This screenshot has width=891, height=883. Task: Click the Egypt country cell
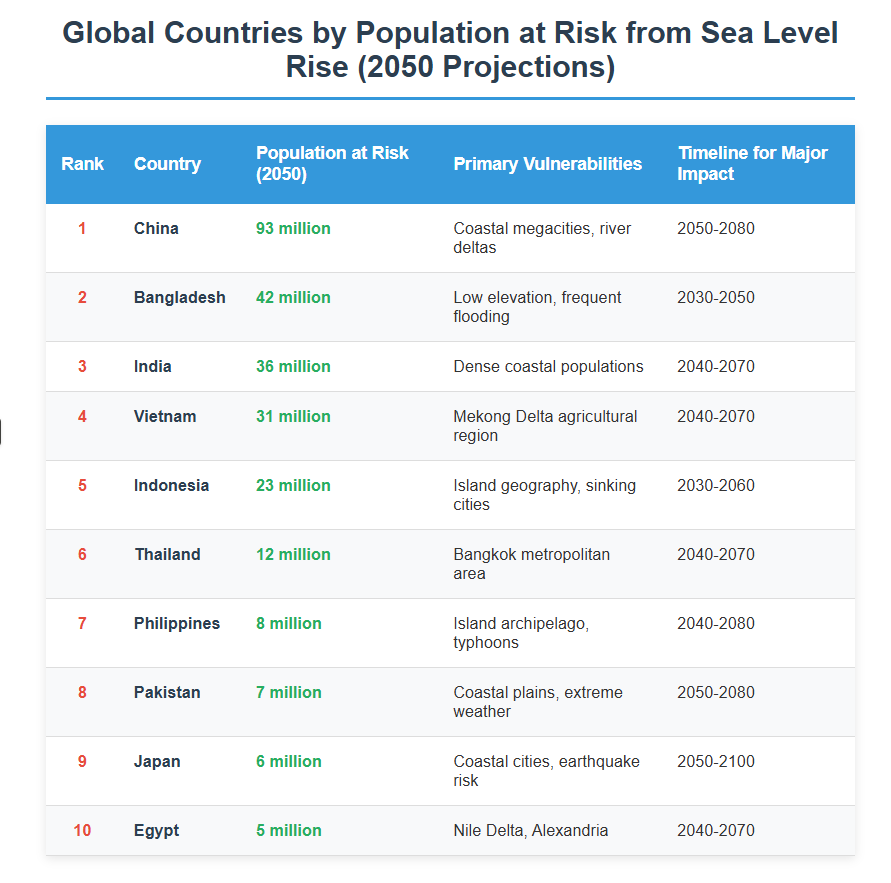(156, 831)
